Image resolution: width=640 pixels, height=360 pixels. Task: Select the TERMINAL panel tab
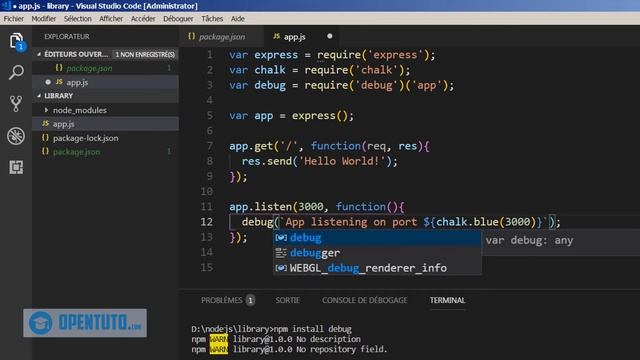(447, 300)
